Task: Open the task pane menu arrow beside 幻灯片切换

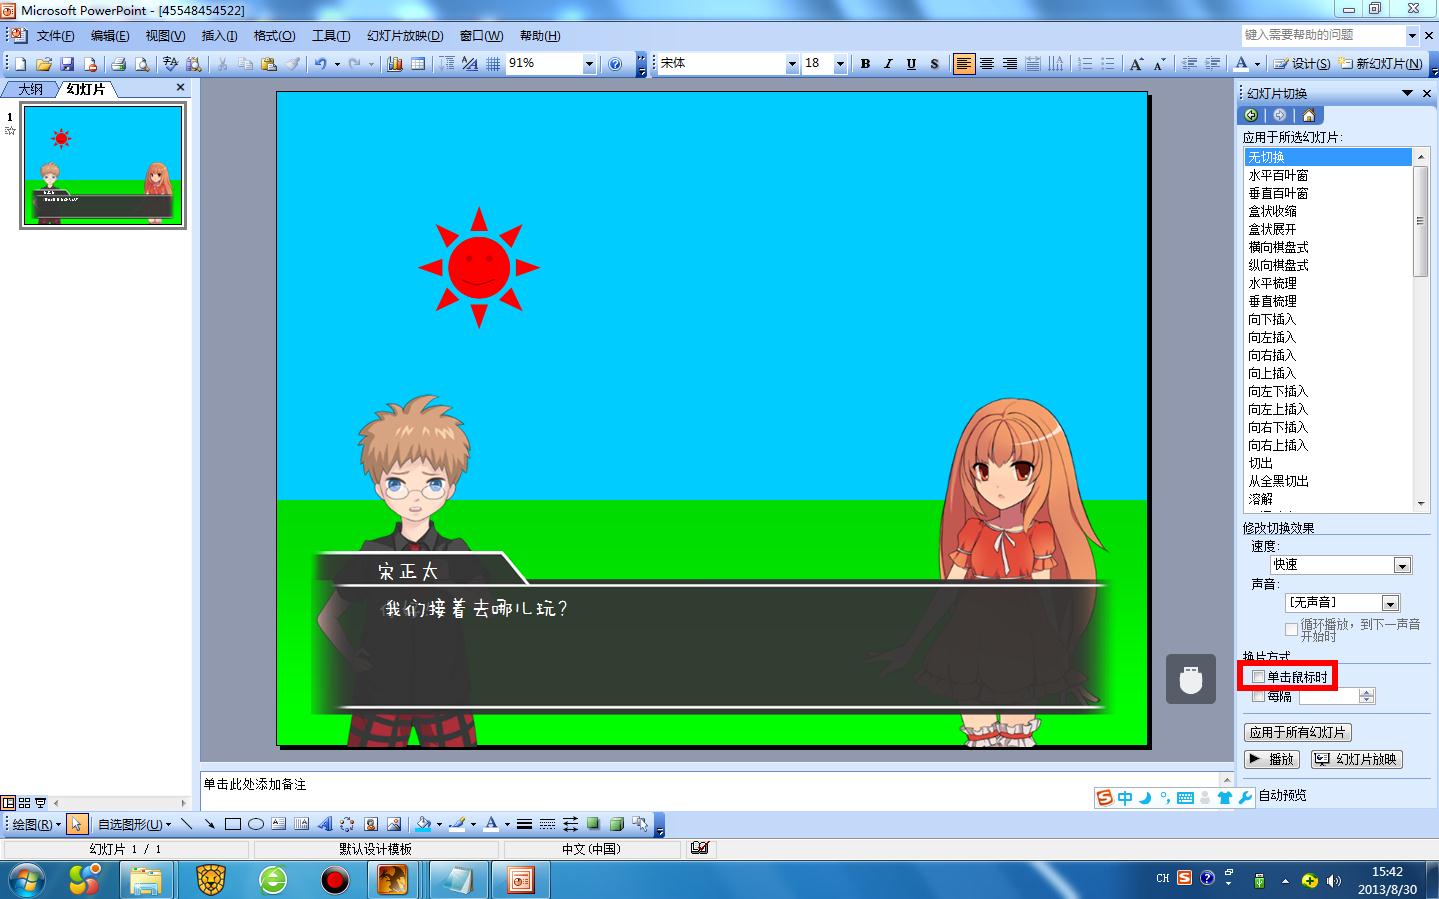Action: coord(1407,93)
